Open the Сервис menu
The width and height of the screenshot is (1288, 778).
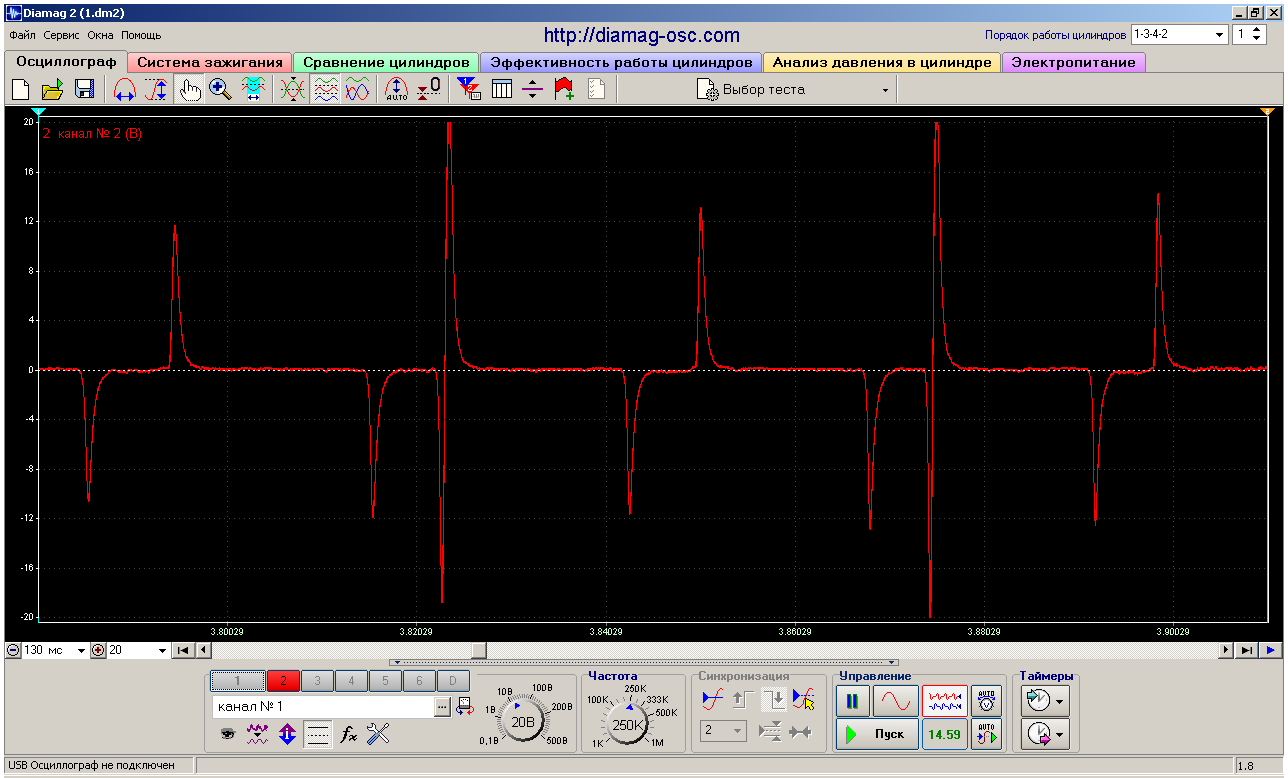coord(62,35)
